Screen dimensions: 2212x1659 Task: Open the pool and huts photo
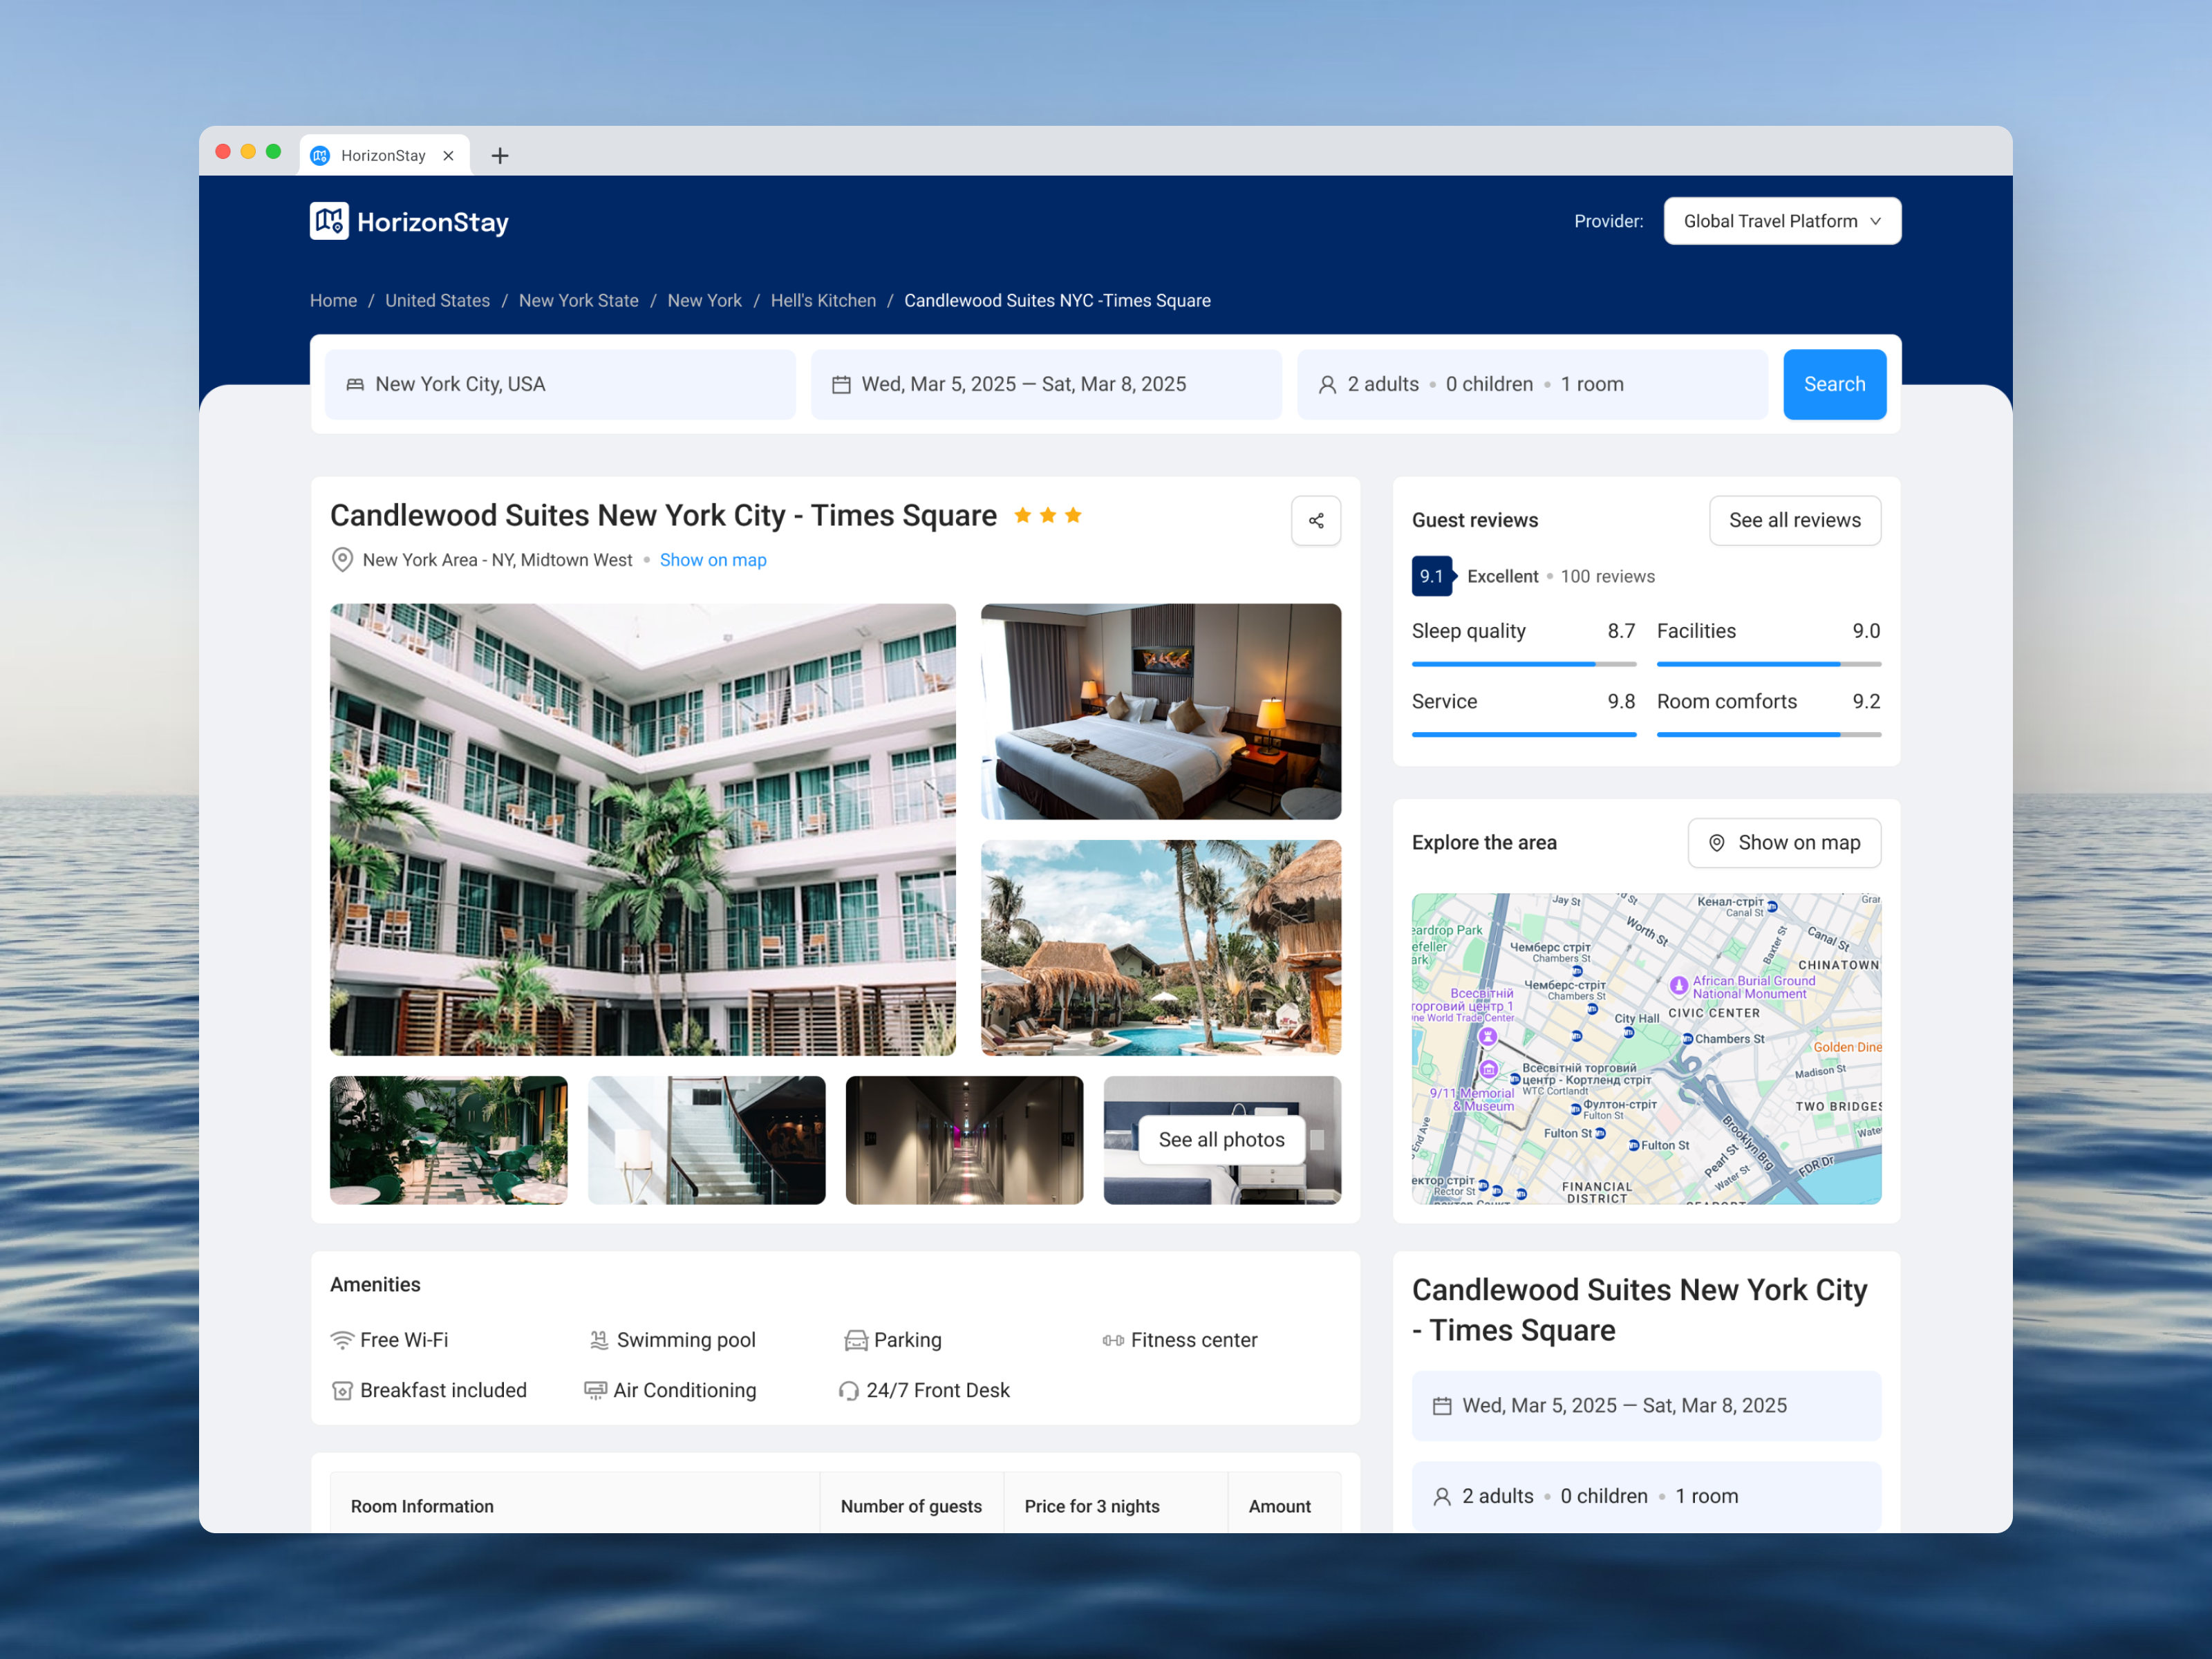coord(1161,948)
